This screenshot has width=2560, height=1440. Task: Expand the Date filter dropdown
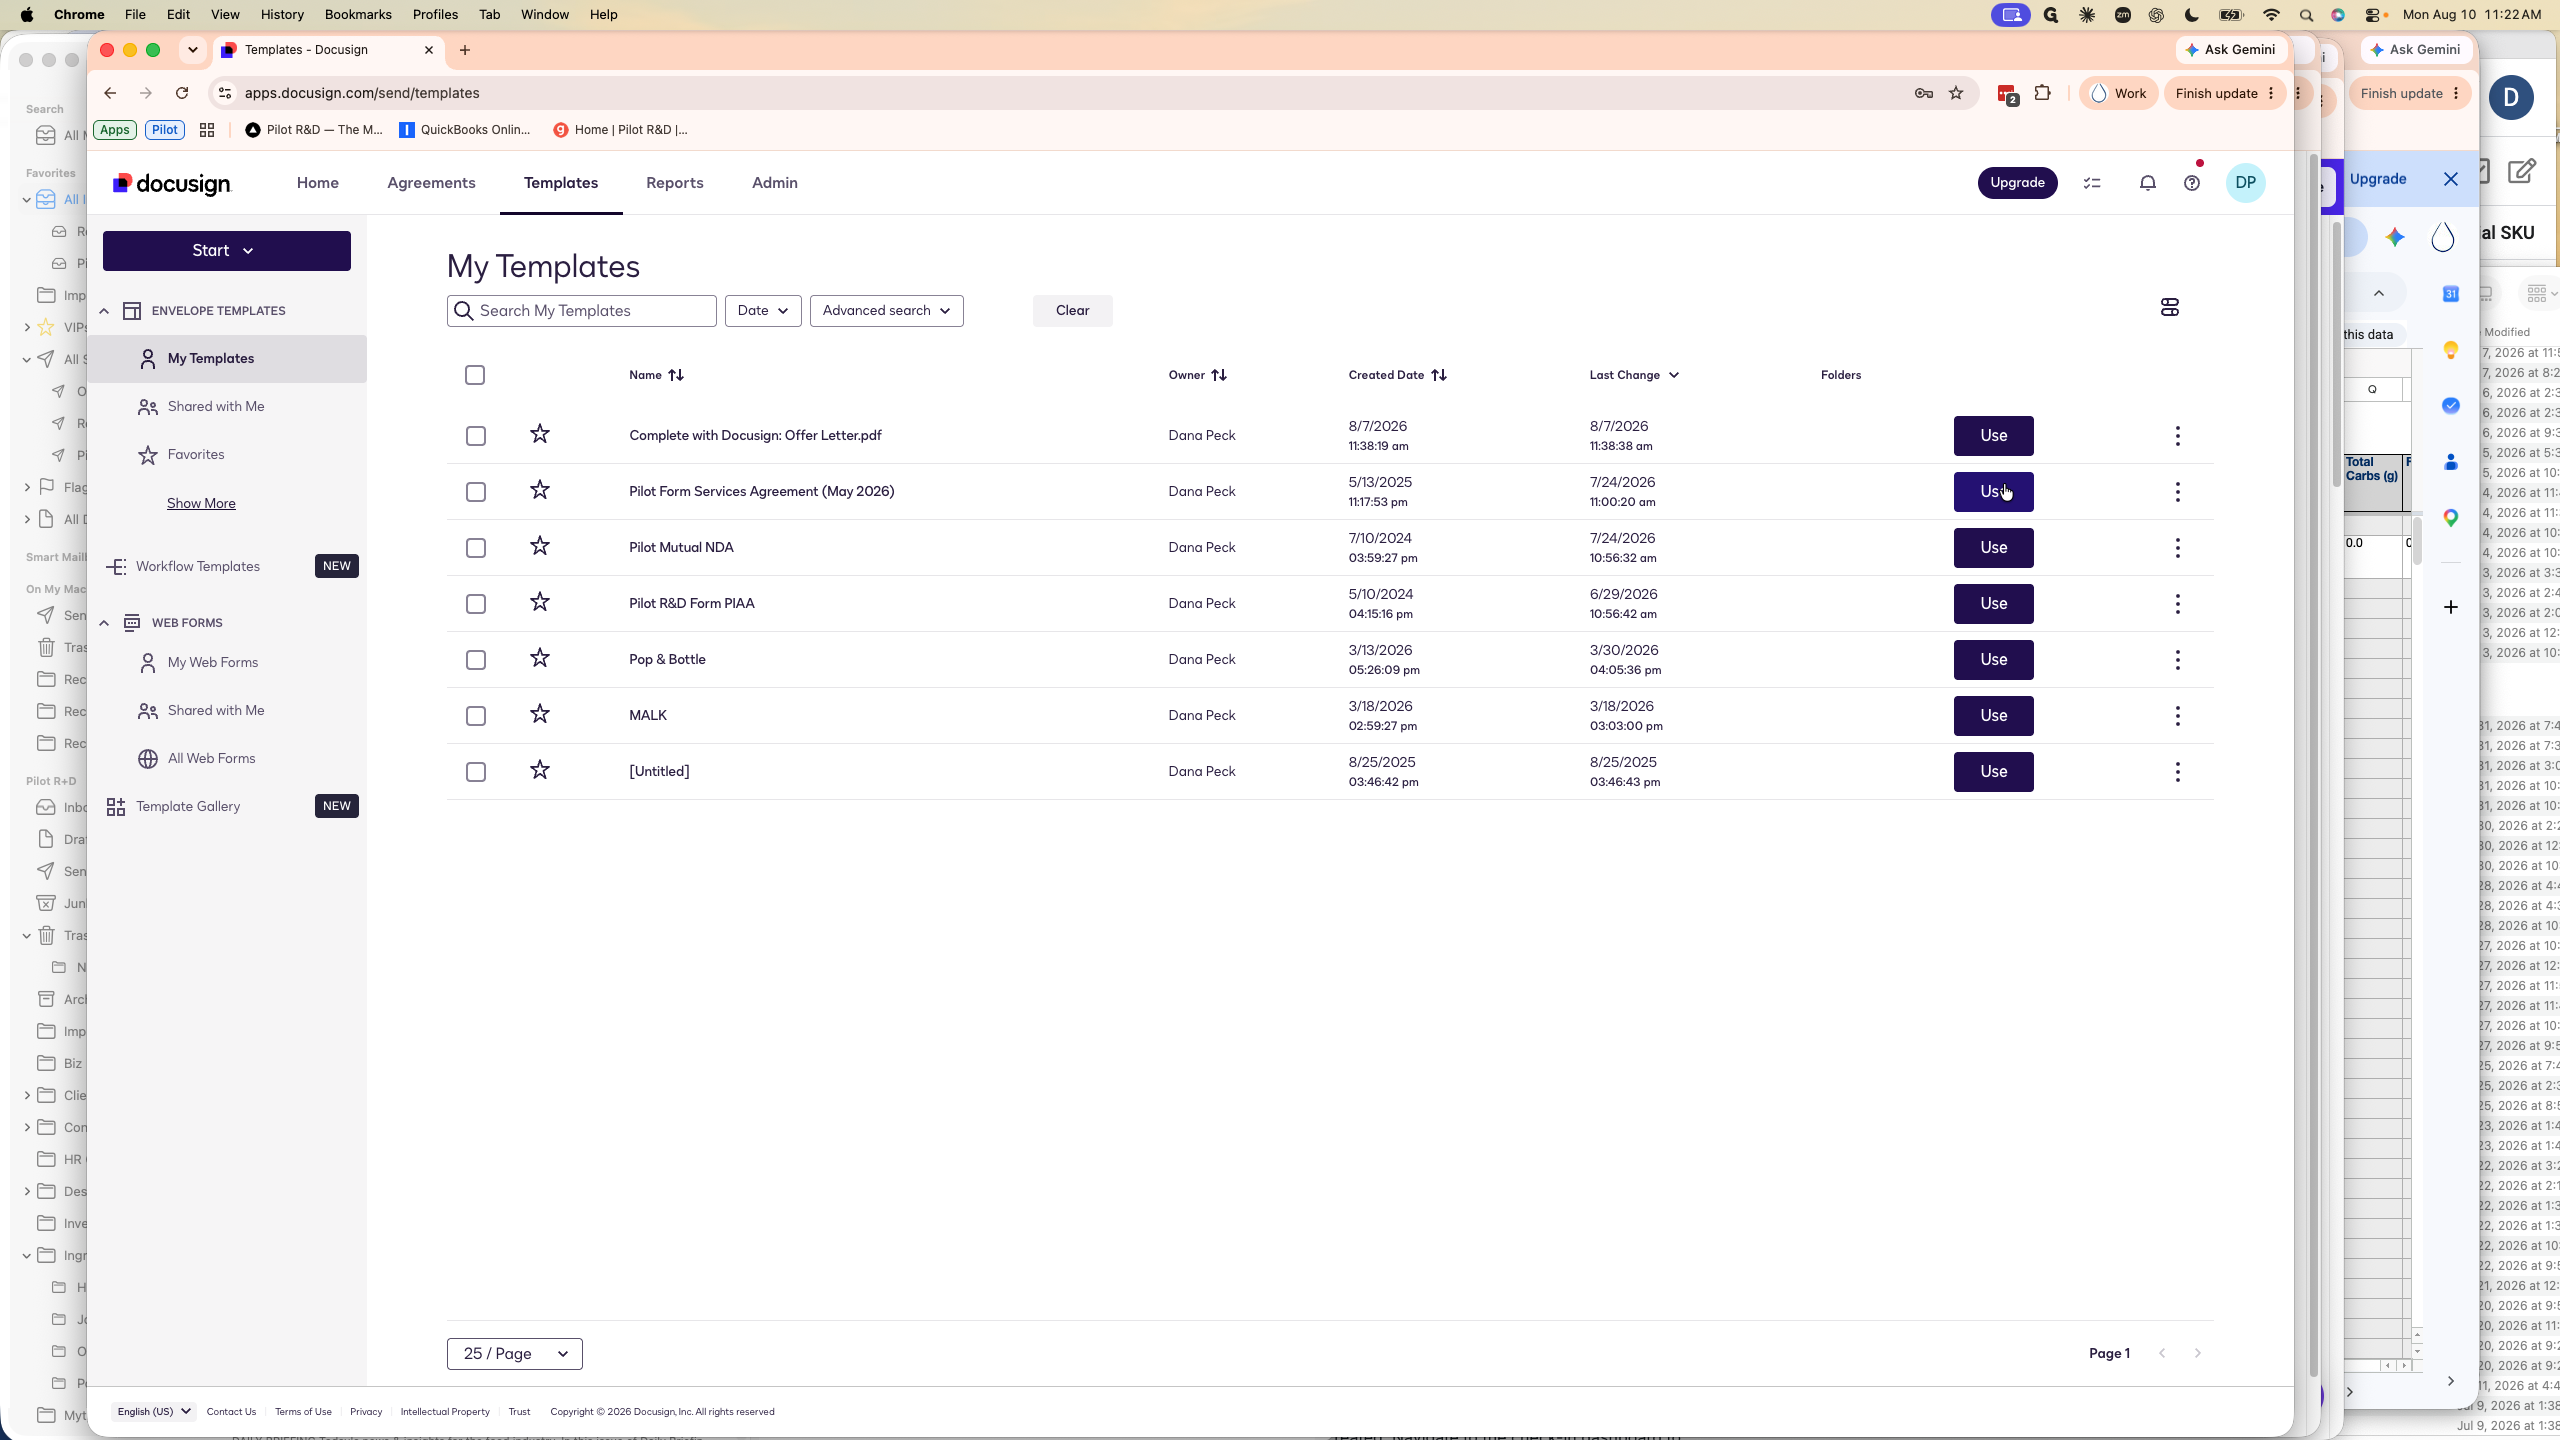coord(763,311)
